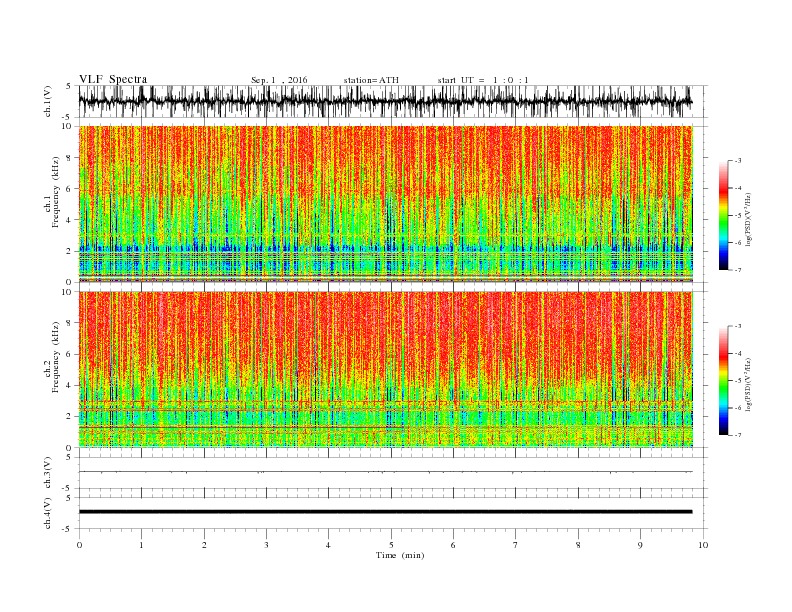Click the ch.2 spectrogram panel
Screen dimensions: 792x612
click(386, 369)
